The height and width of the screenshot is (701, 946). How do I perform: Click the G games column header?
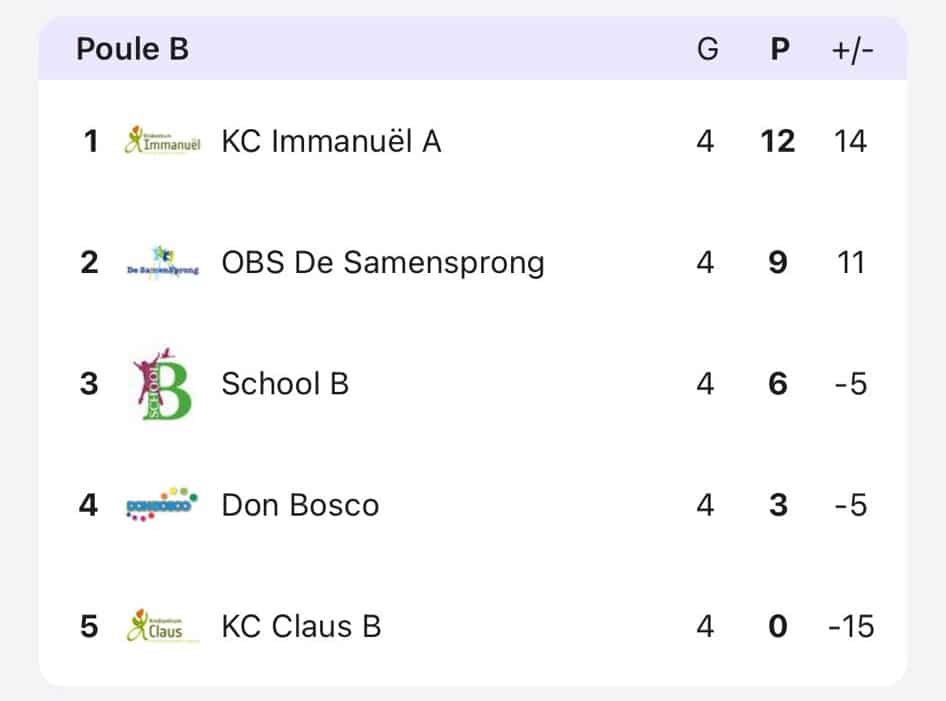click(707, 49)
